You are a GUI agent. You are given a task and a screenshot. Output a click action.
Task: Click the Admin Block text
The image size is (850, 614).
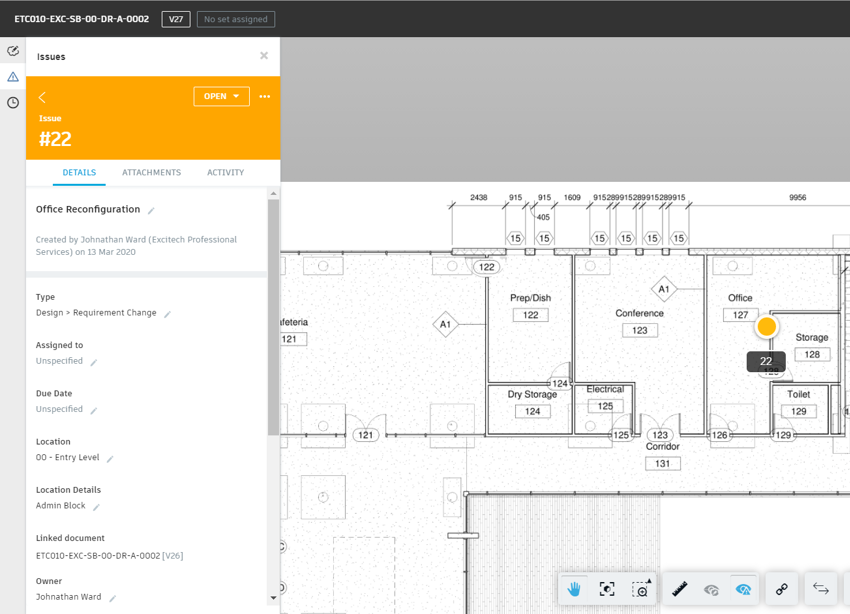pyautogui.click(x=61, y=506)
